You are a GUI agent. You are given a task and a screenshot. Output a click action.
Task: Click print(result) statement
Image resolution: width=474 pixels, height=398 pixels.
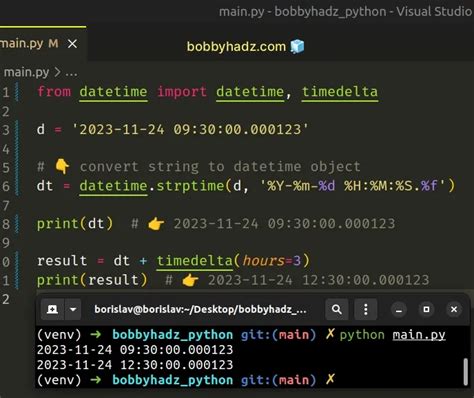tap(92, 280)
